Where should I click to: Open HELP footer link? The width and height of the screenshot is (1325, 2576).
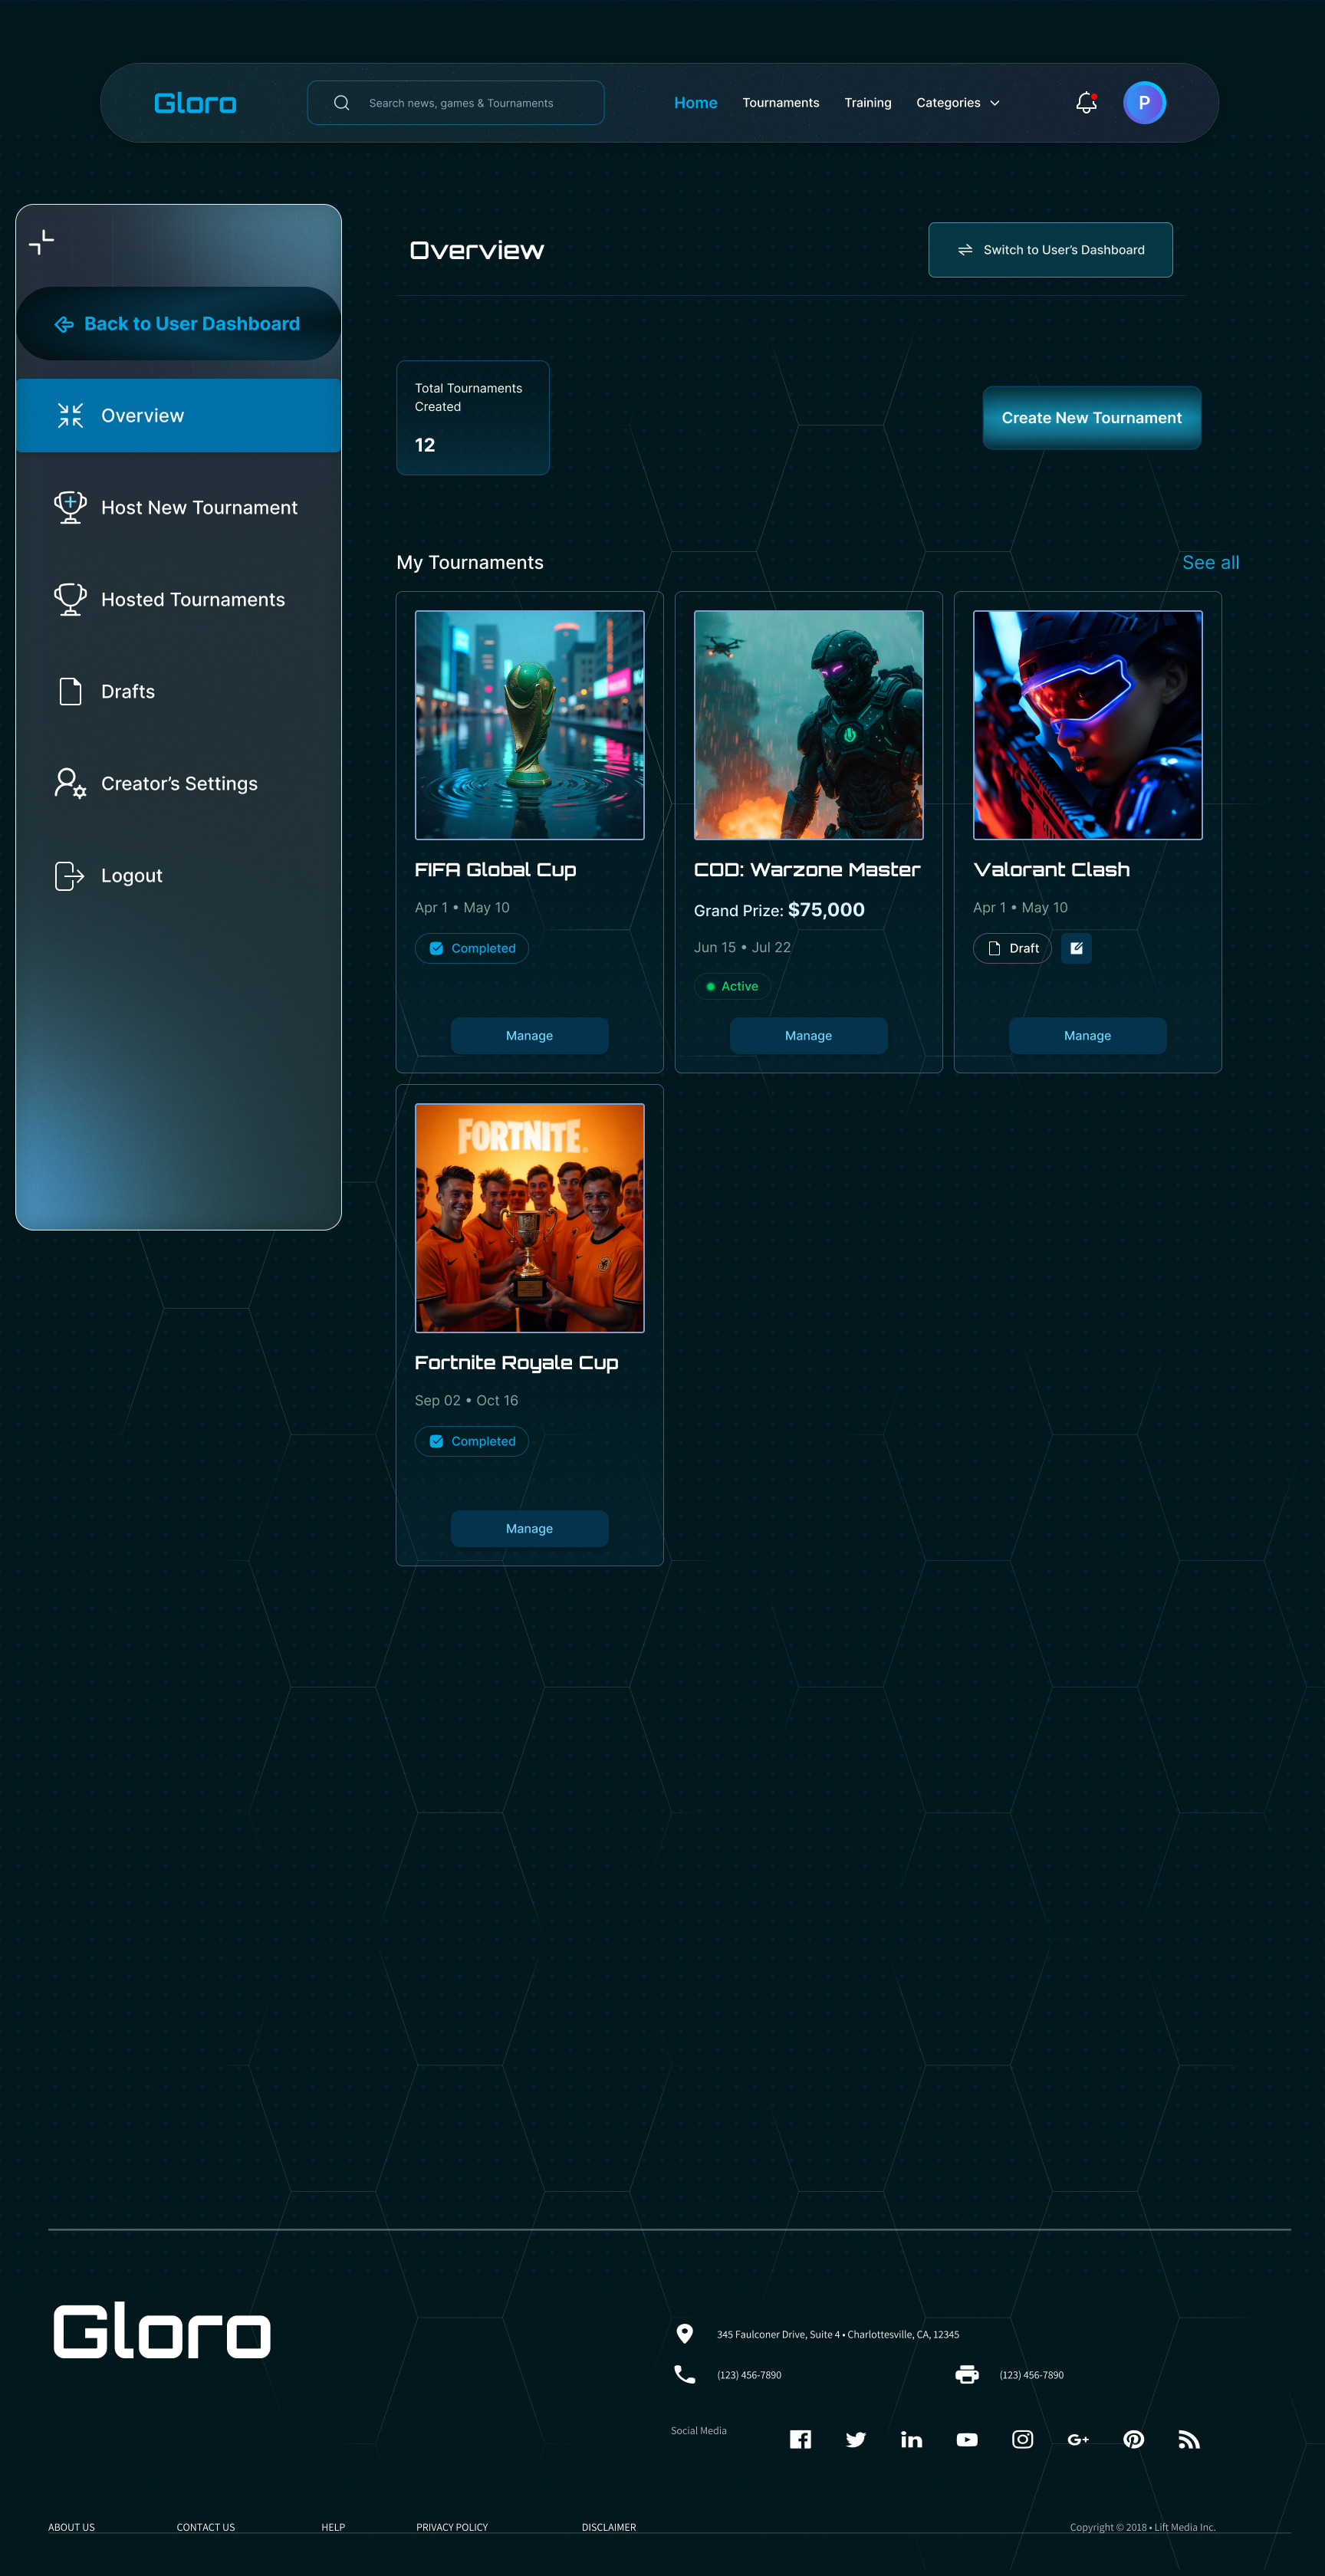pos(333,2527)
